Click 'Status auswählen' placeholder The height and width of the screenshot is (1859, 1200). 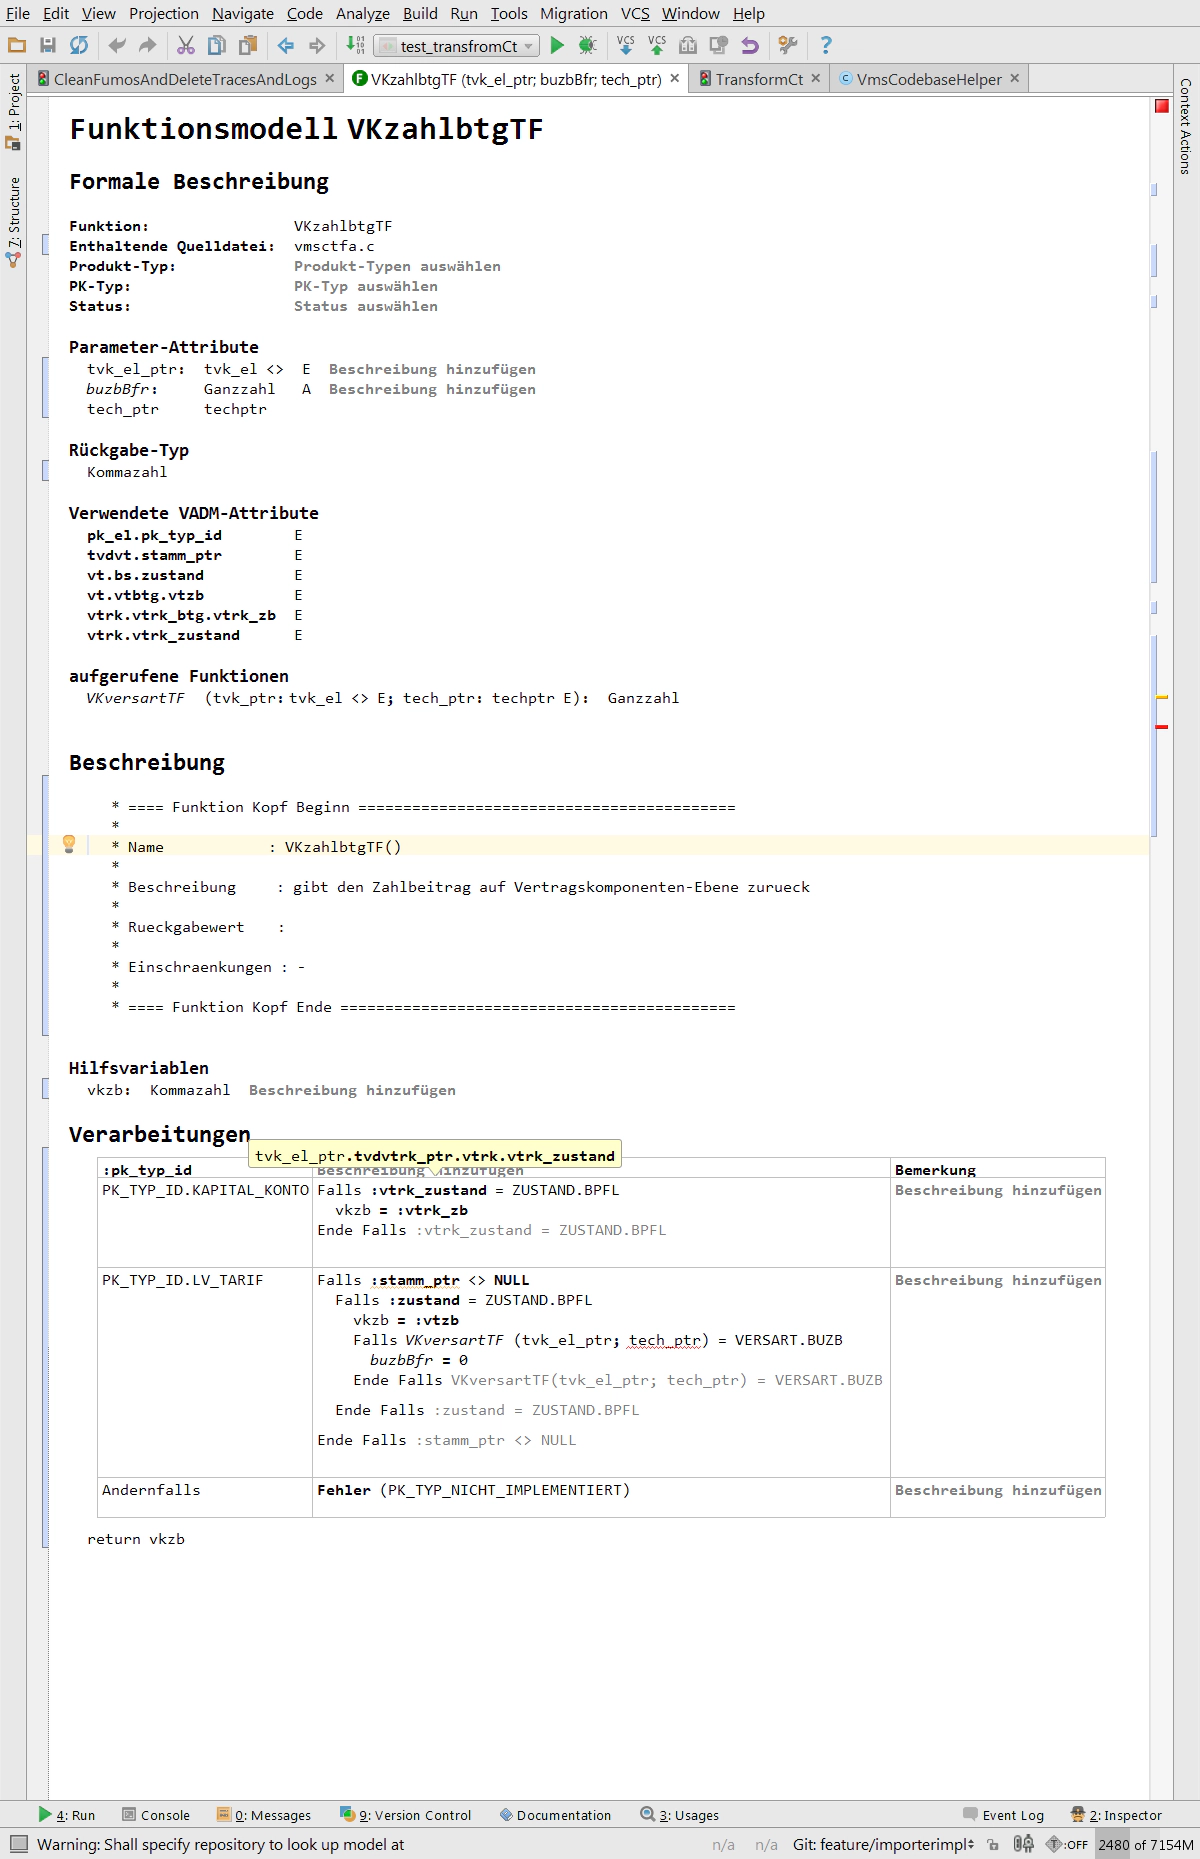[x=366, y=306]
